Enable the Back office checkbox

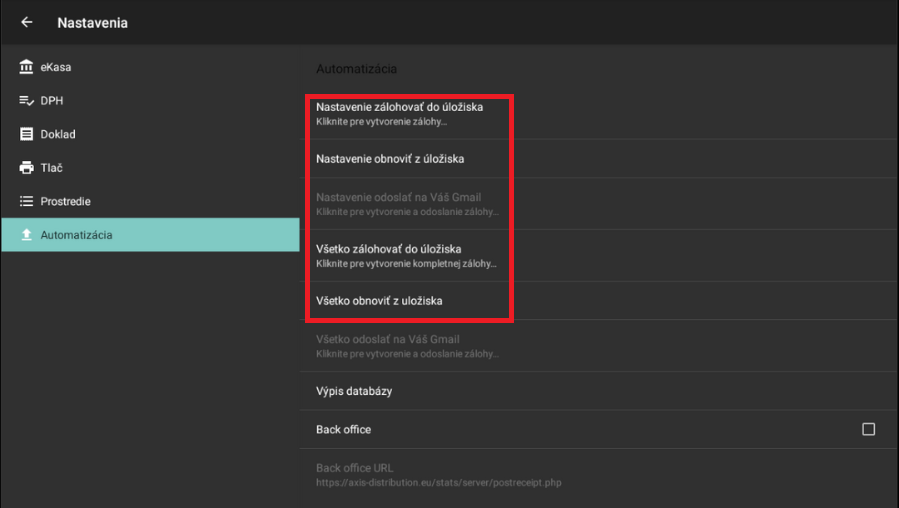[868, 429]
